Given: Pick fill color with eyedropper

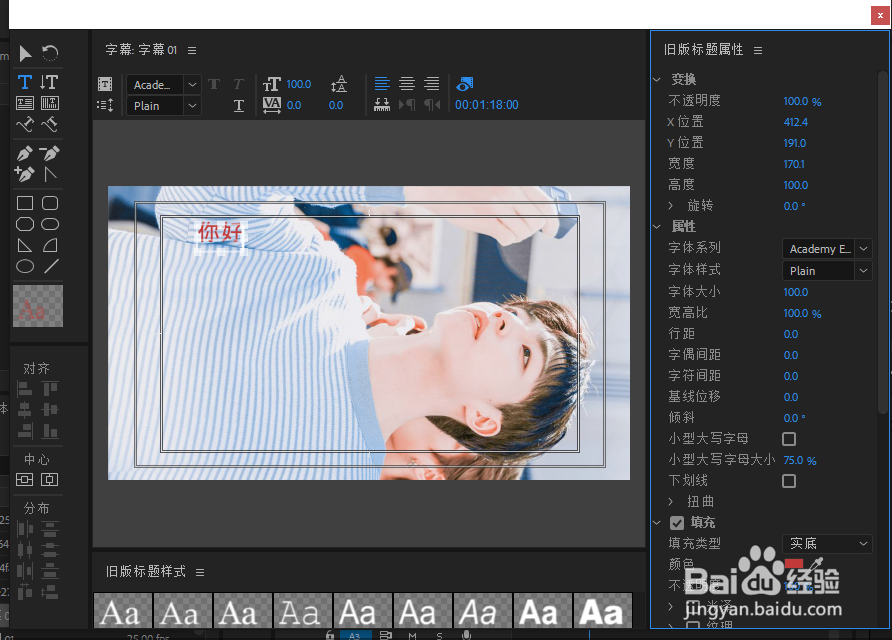Looking at the screenshot, I should [816, 564].
